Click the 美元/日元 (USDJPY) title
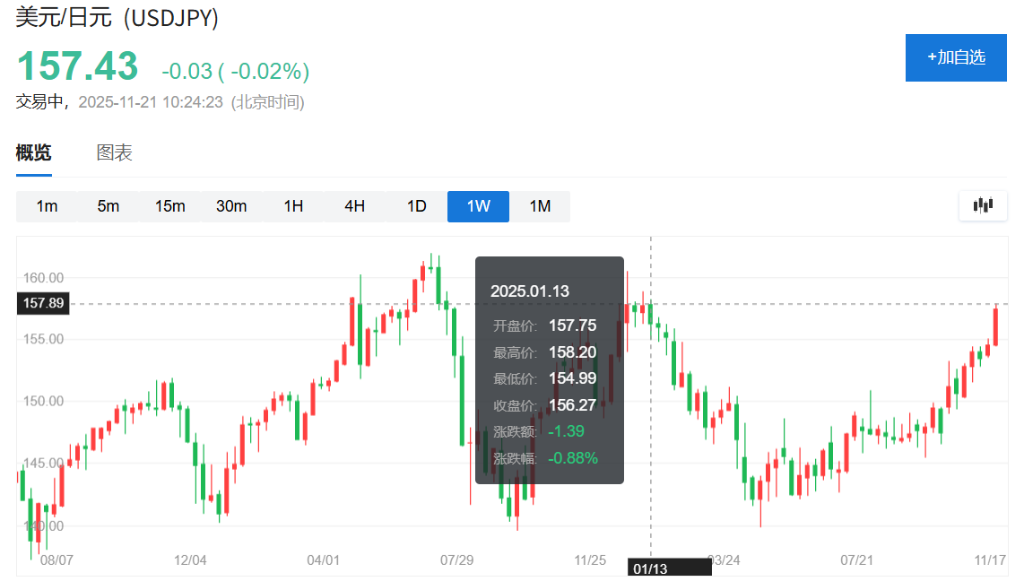Screen dimensions: 1024x586 [x=117, y=17]
